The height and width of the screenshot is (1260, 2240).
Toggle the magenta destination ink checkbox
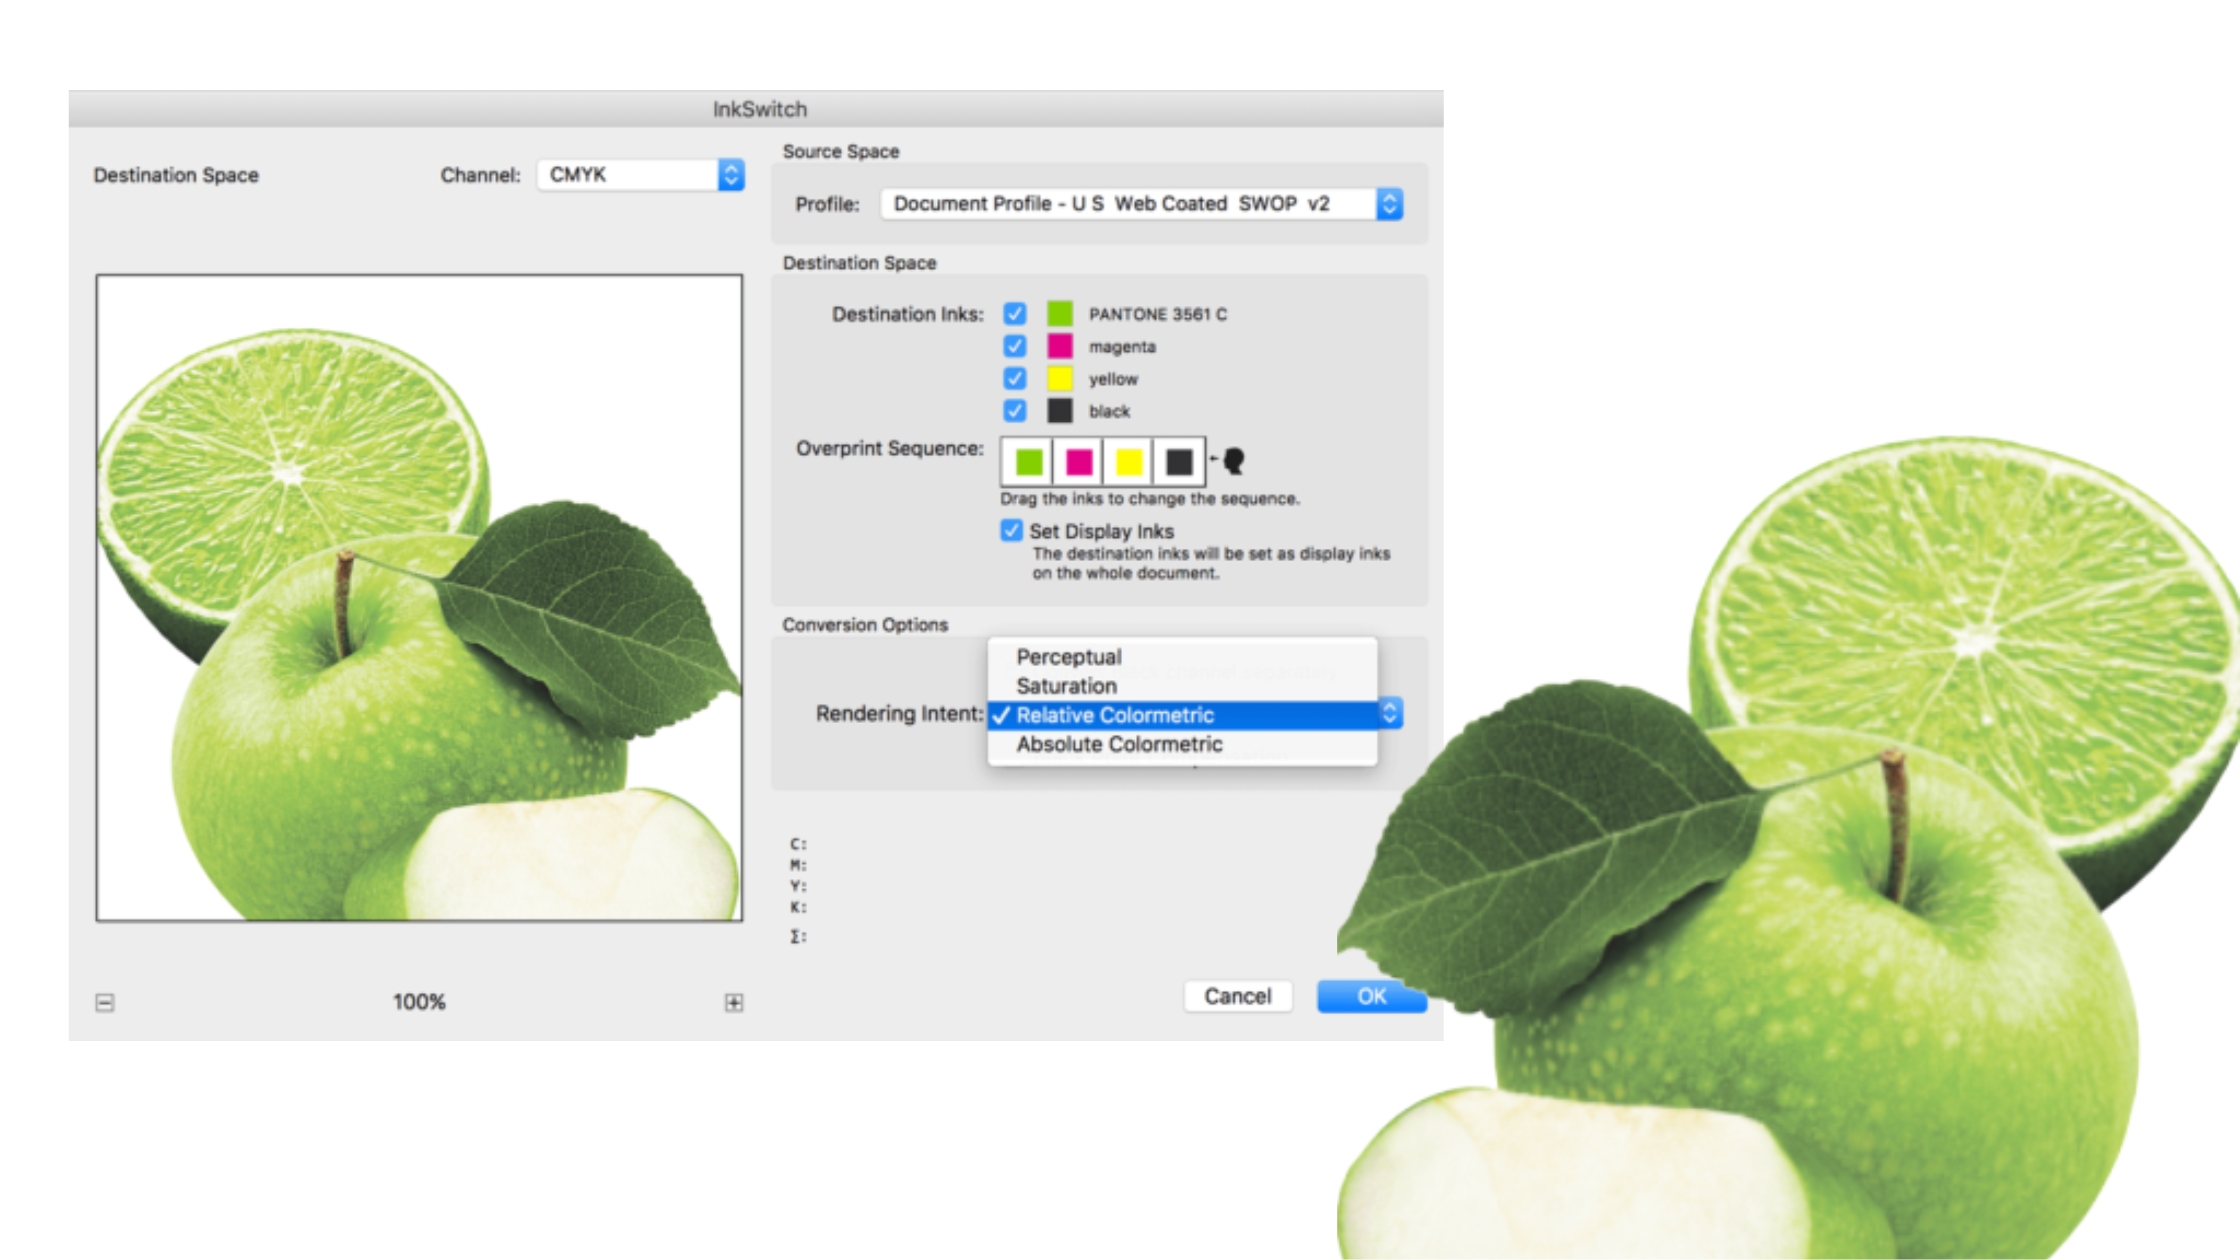pyautogui.click(x=1015, y=346)
